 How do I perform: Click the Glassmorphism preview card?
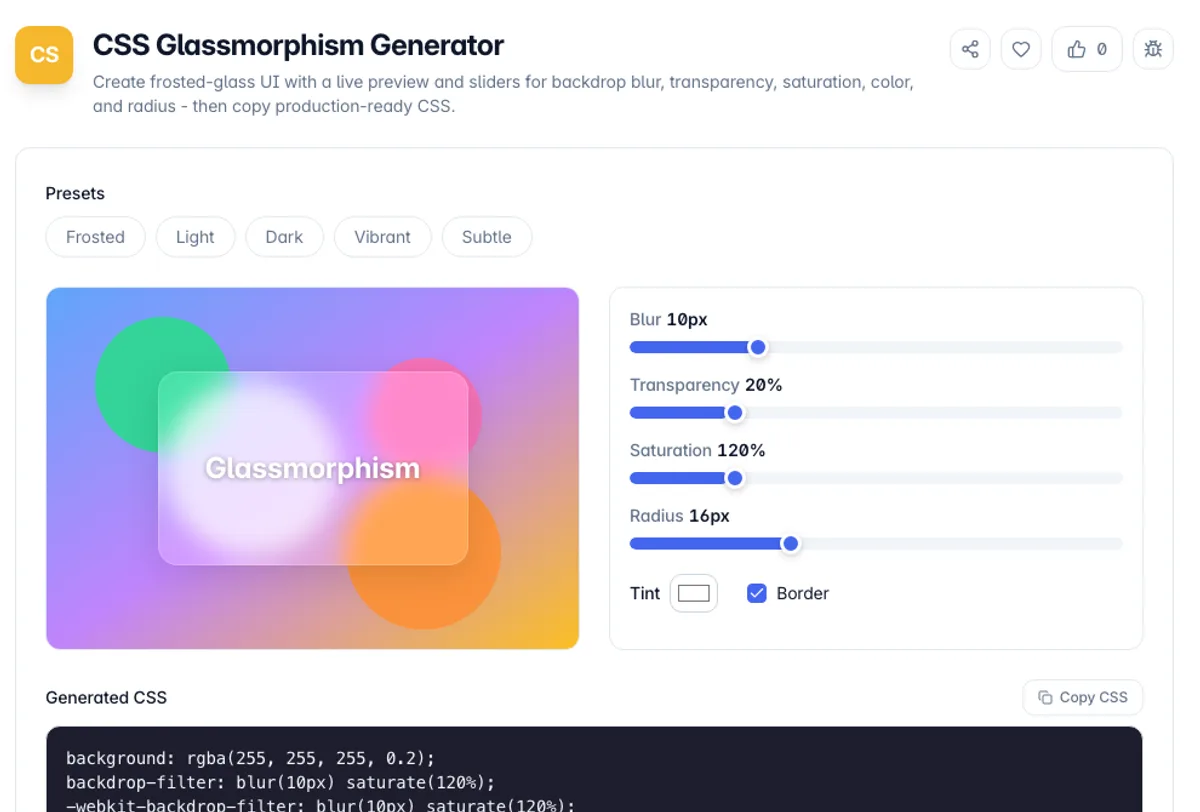point(313,468)
